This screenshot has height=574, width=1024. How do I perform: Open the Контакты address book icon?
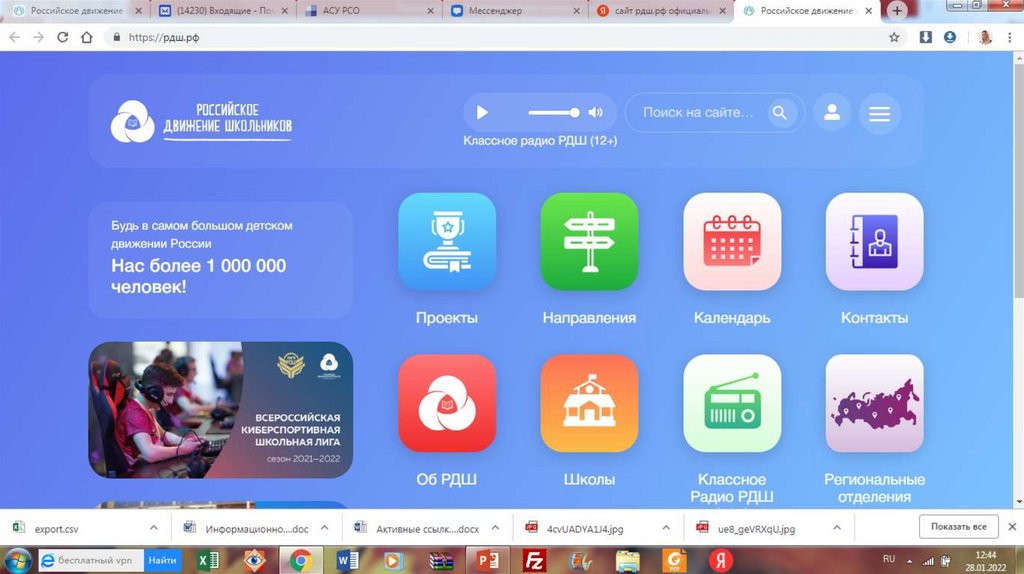click(874, 241)
